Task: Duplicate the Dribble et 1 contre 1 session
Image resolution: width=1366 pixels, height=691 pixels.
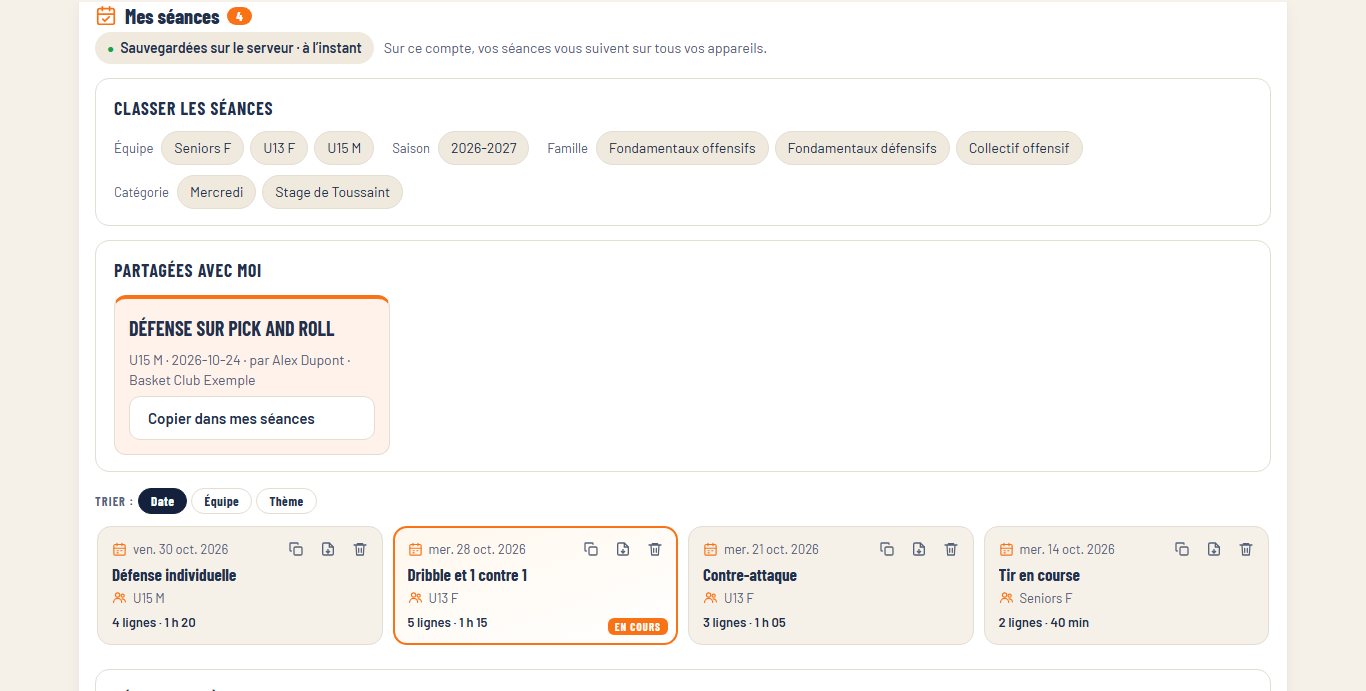Action: pyautogui.click(x=591, y=549)
